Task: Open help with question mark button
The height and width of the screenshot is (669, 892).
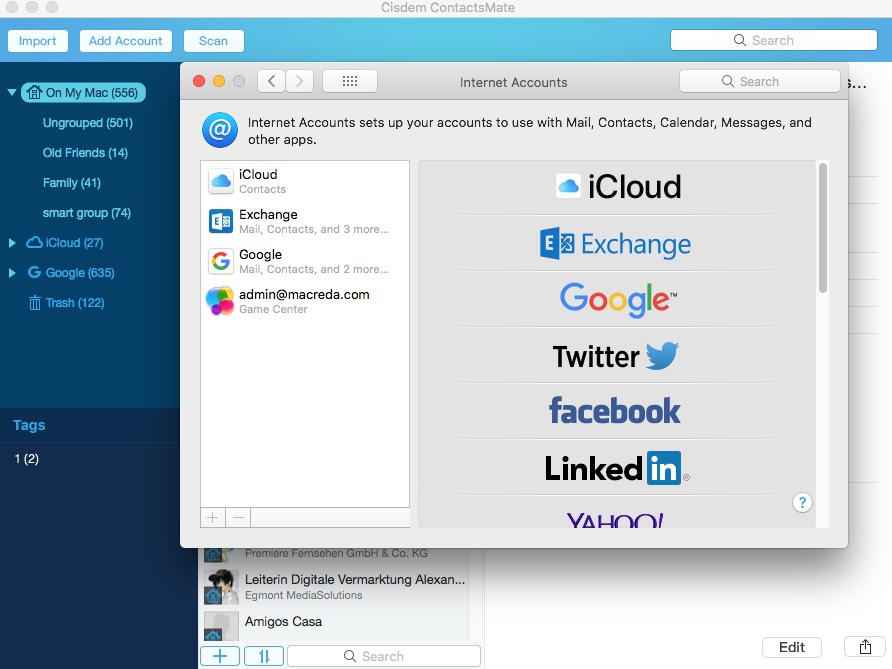Action: click(802, 502)
